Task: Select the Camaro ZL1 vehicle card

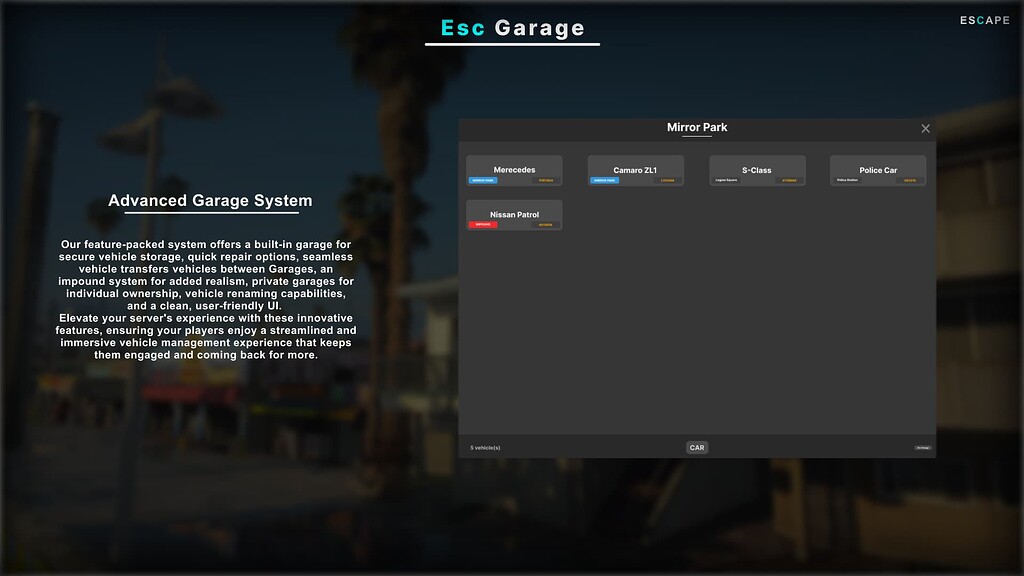Action: click(x=635, y=170)
